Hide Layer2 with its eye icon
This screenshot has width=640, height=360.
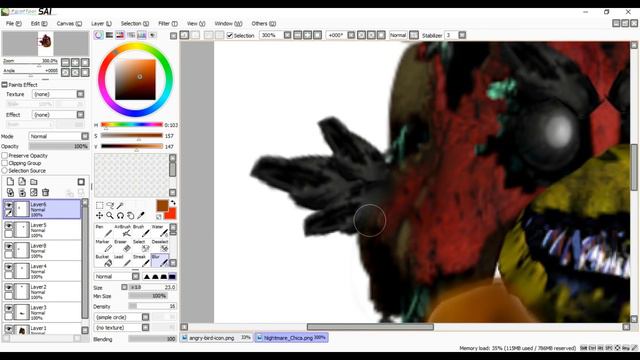(9, 287)
